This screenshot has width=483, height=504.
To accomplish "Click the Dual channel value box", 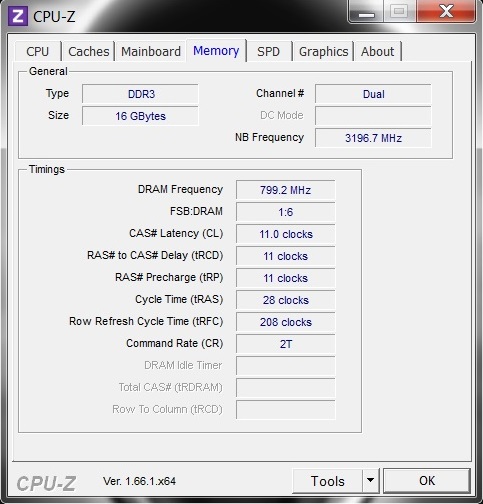I will pos(373,94).
